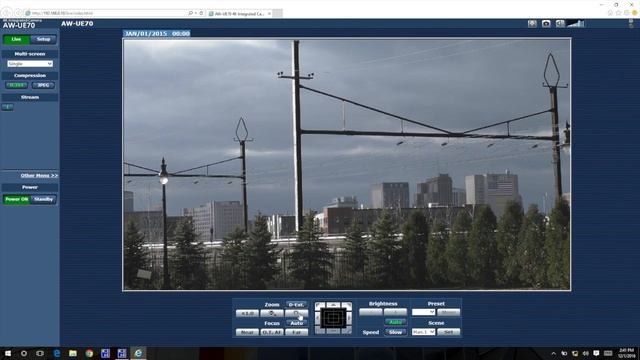Viewport: 640px width, 360px height.
Task: Tilt camera up with the up arrow
Action: (333, 305)
